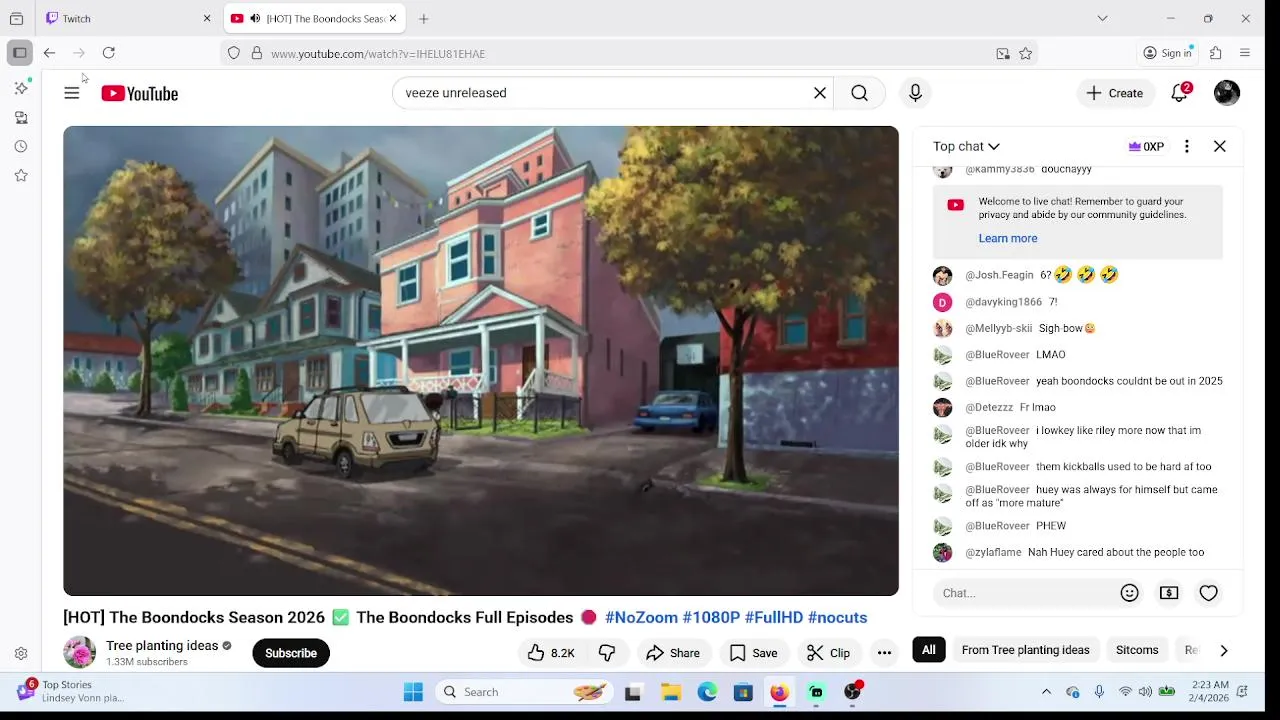Subscribe to Tree planting ideas
This screenshot has width=1280, height=720.
[291, 653]
